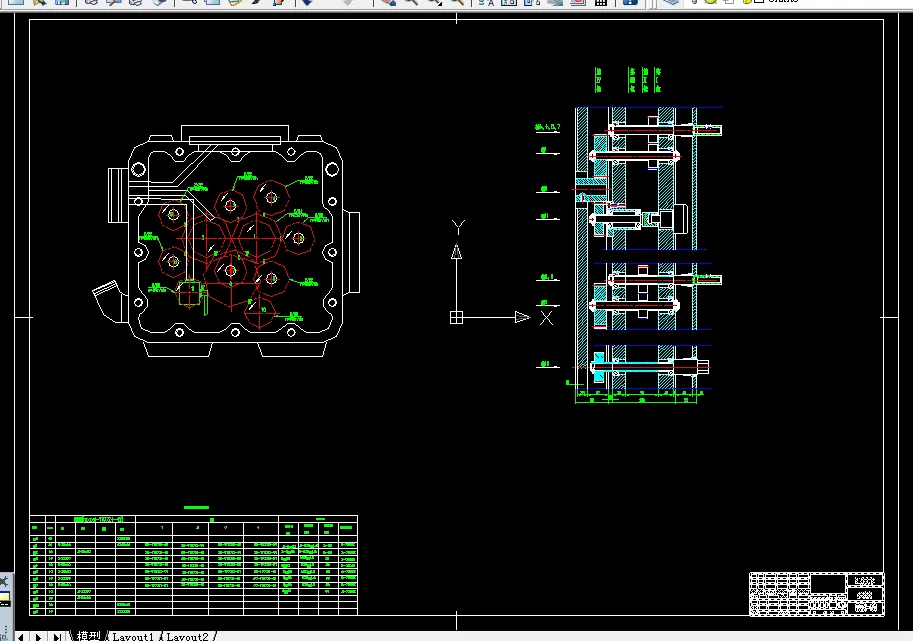Click the Undo arrow icon
913x641 pixels.
click(307, 2)
